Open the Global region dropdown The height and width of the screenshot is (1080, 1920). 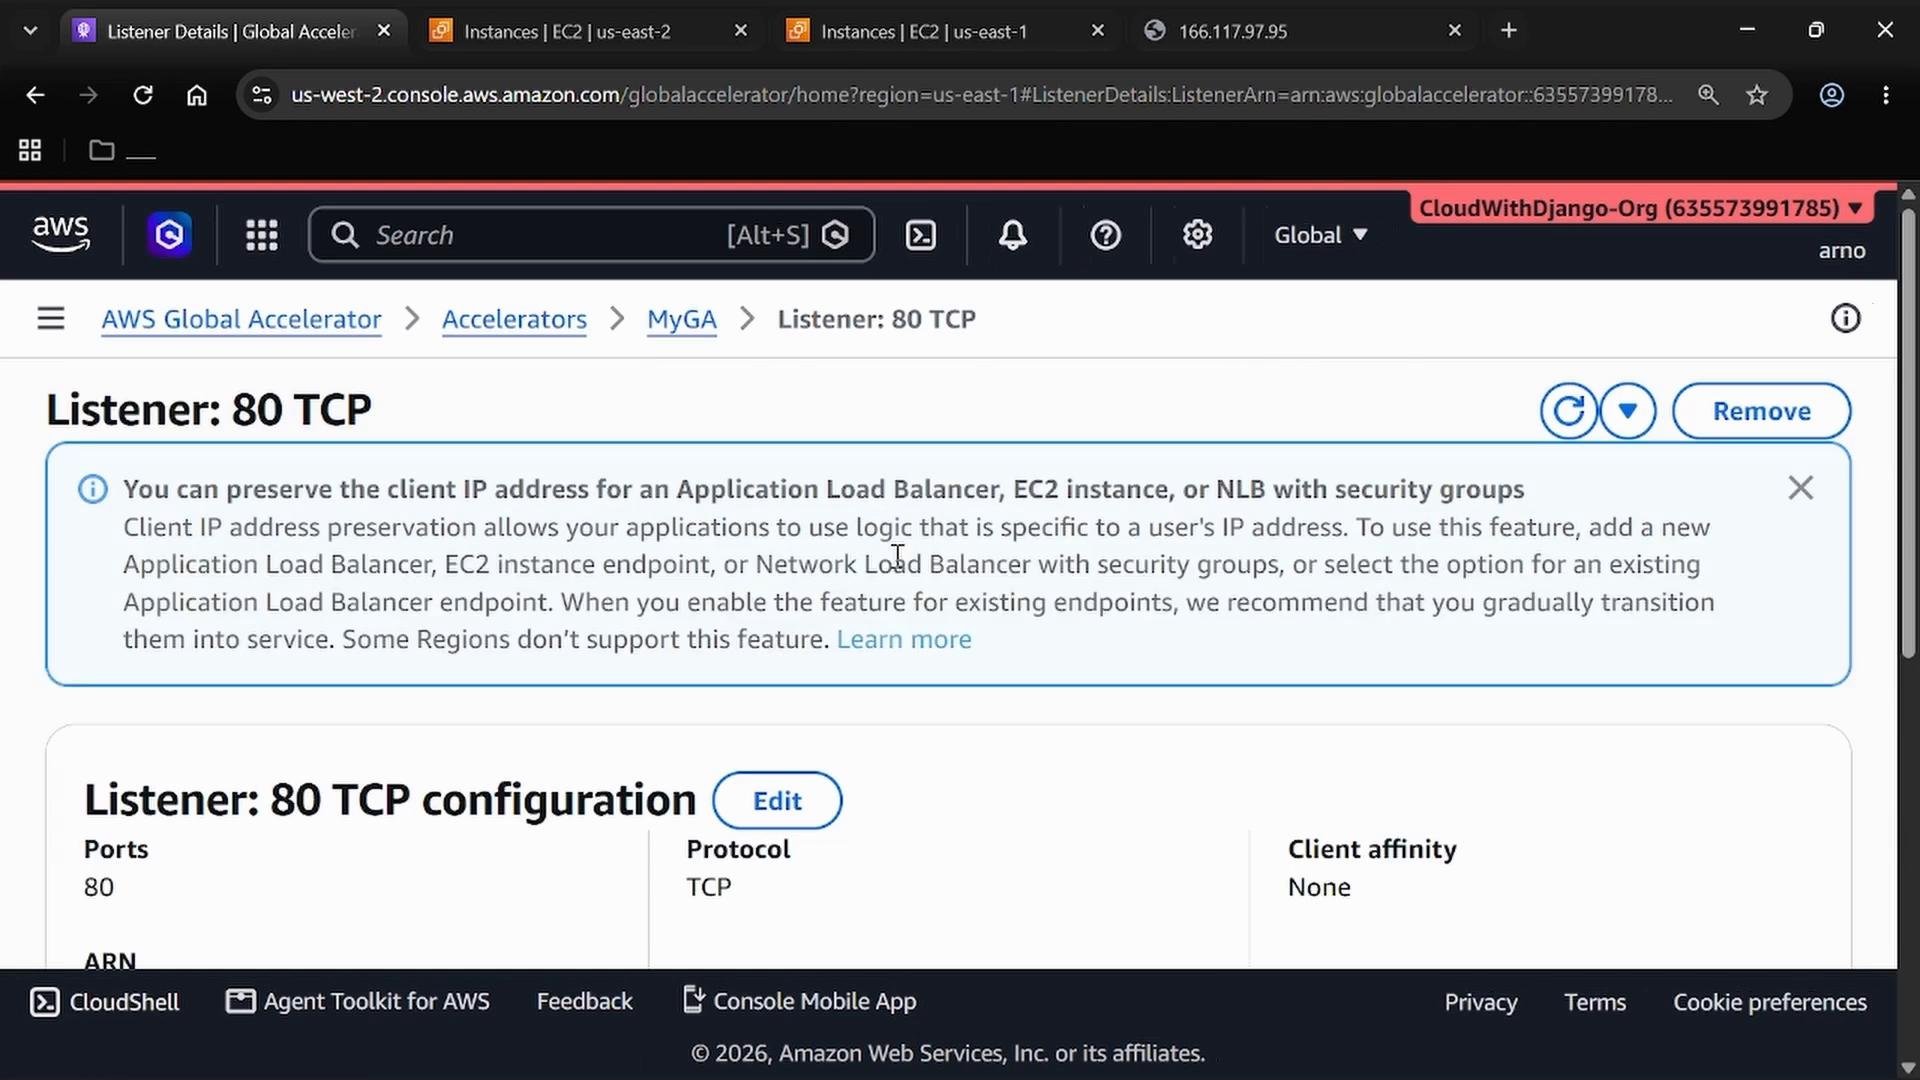click(1320, 235)
